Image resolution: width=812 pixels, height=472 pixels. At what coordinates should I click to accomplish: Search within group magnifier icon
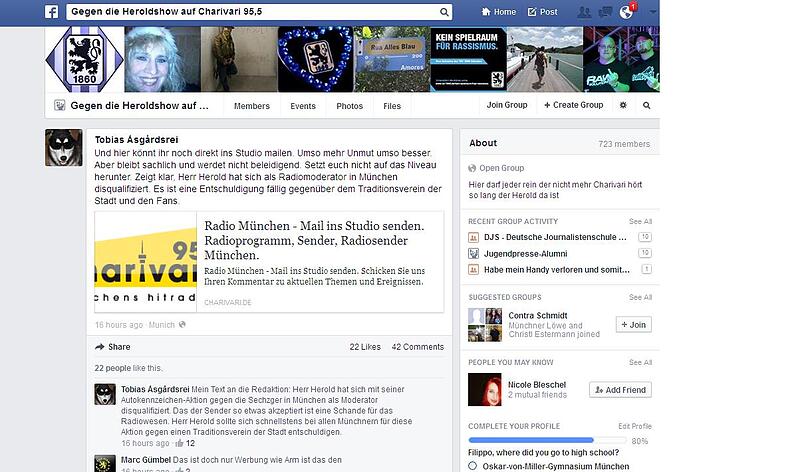[646, 105]
